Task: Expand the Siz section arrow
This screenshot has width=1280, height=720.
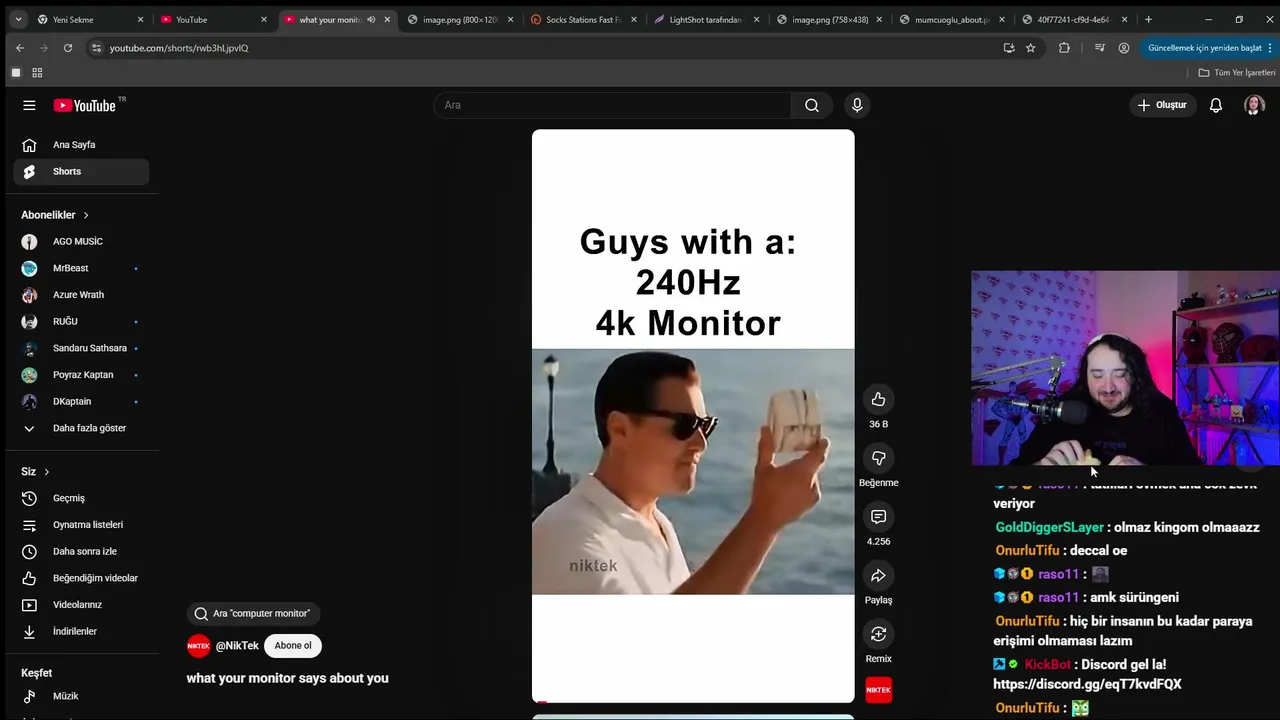Action: (46, 472)
